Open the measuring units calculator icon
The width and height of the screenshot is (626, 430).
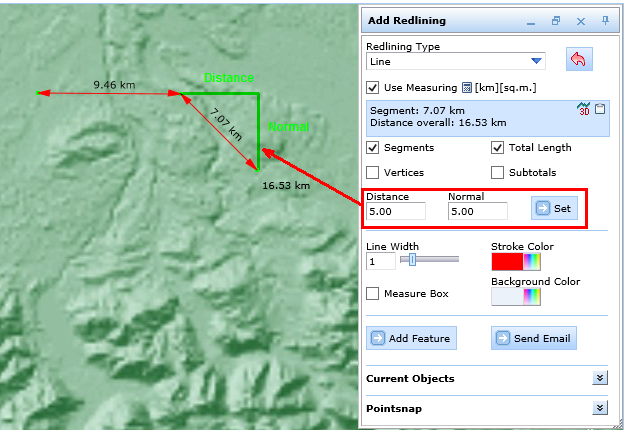click(466, 87)
